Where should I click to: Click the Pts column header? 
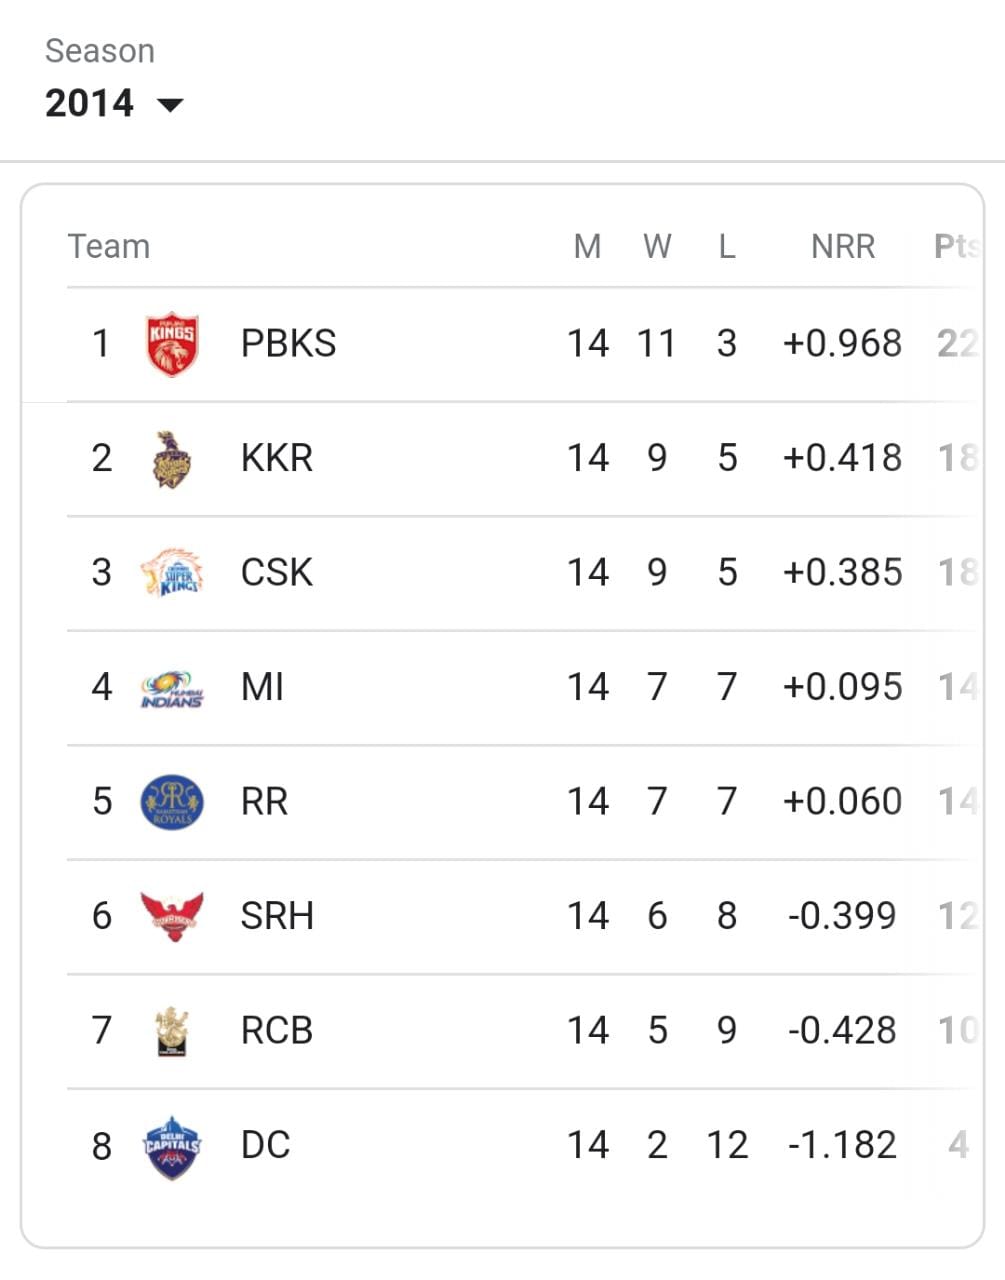click(957, 246)
